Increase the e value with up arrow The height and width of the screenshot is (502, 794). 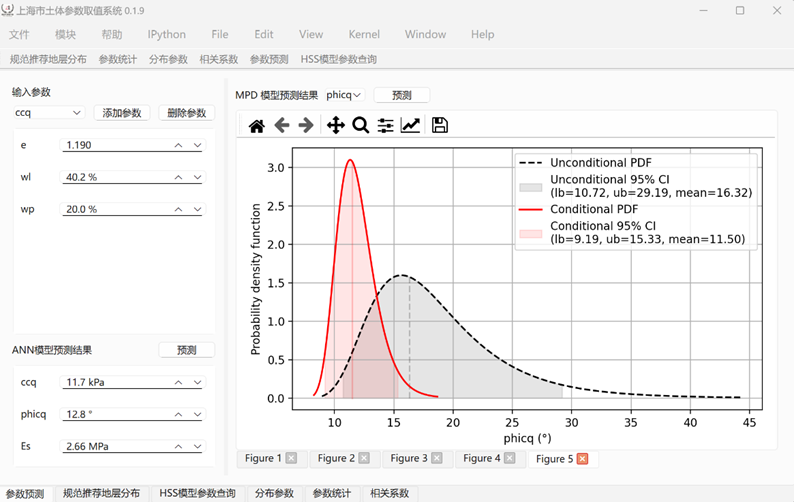[x=178, y=146]
